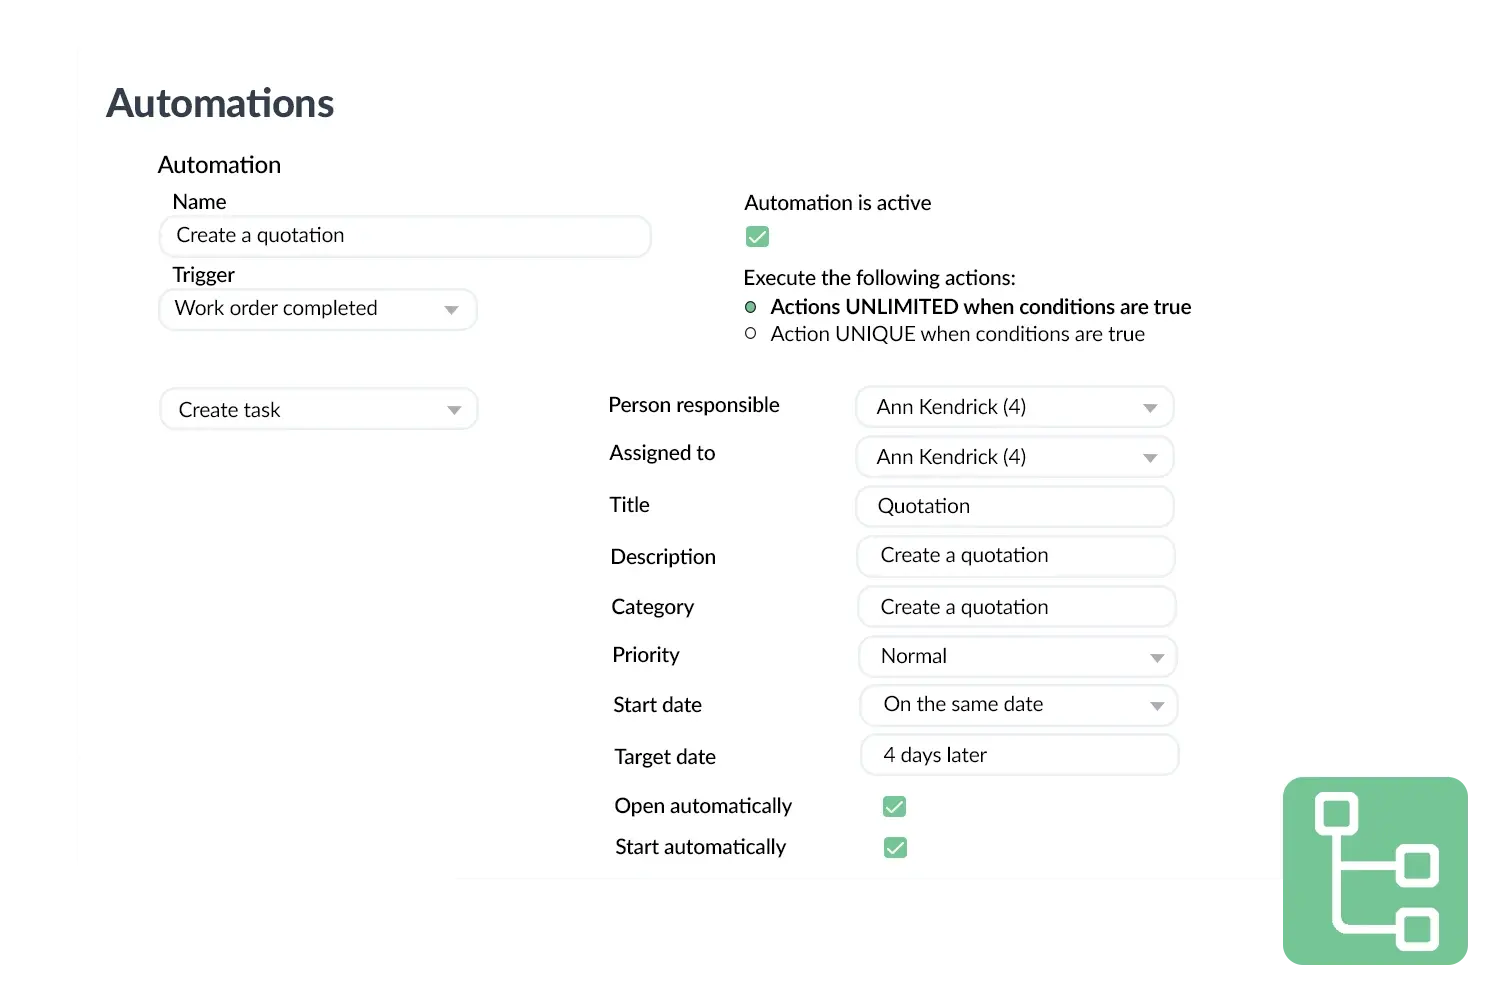Open the Person responsible dropdown
Screen dimensions: 1500x1000
point(1013,406)
